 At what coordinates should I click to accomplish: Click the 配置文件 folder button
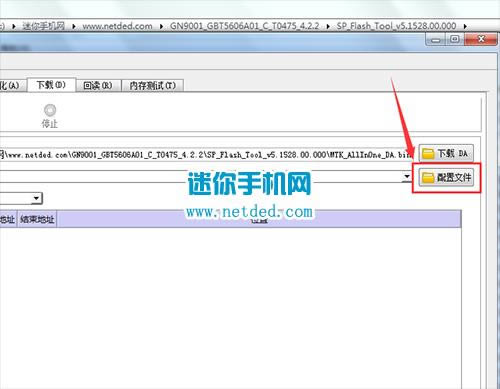(x=446, y=177)
